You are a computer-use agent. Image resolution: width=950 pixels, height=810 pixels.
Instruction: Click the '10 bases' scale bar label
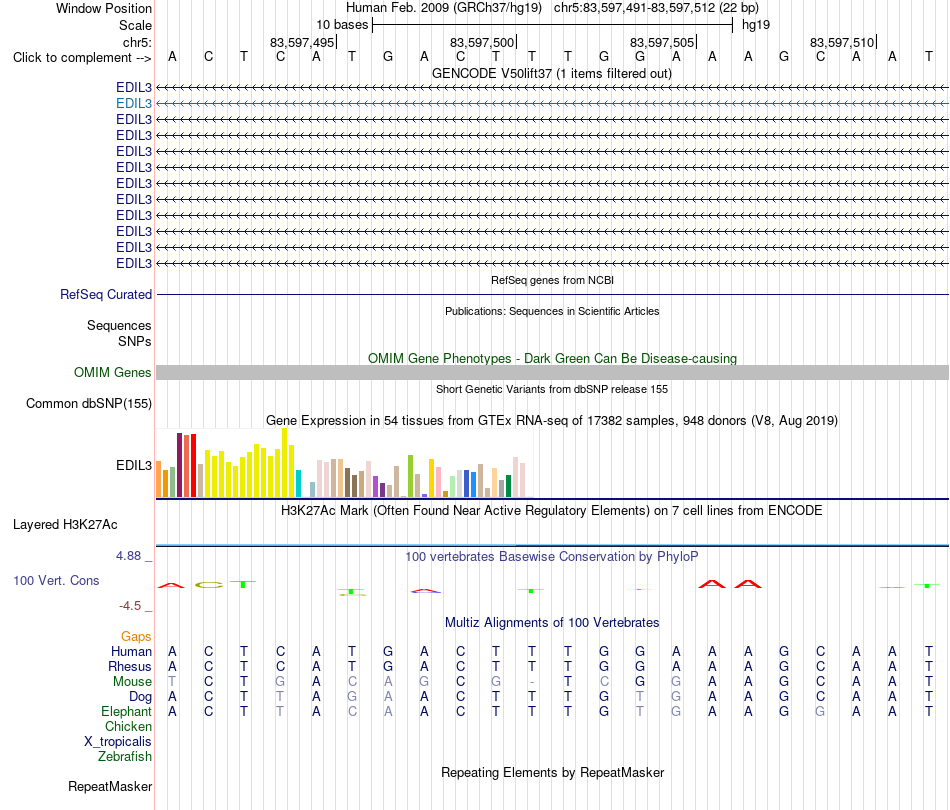(x=342, y=25)
